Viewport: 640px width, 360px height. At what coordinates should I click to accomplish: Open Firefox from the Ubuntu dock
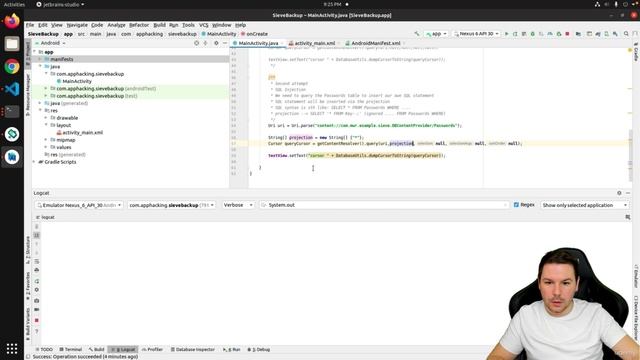(x=12, y=21)
